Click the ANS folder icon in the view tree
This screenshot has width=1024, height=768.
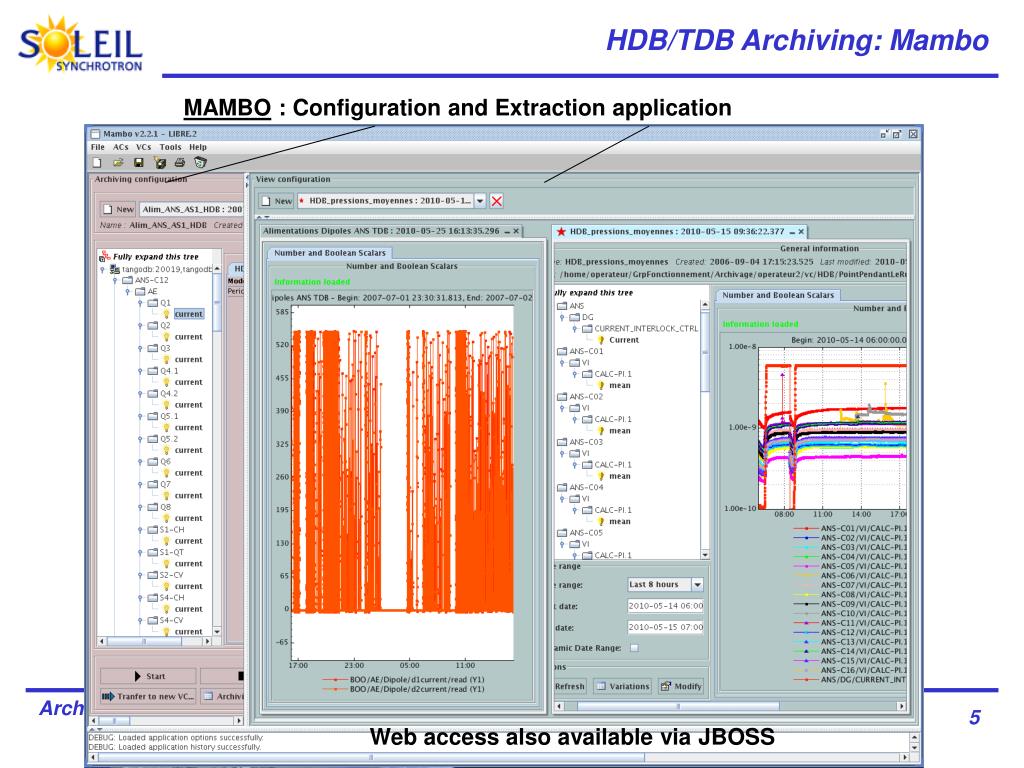coord(562,306)
